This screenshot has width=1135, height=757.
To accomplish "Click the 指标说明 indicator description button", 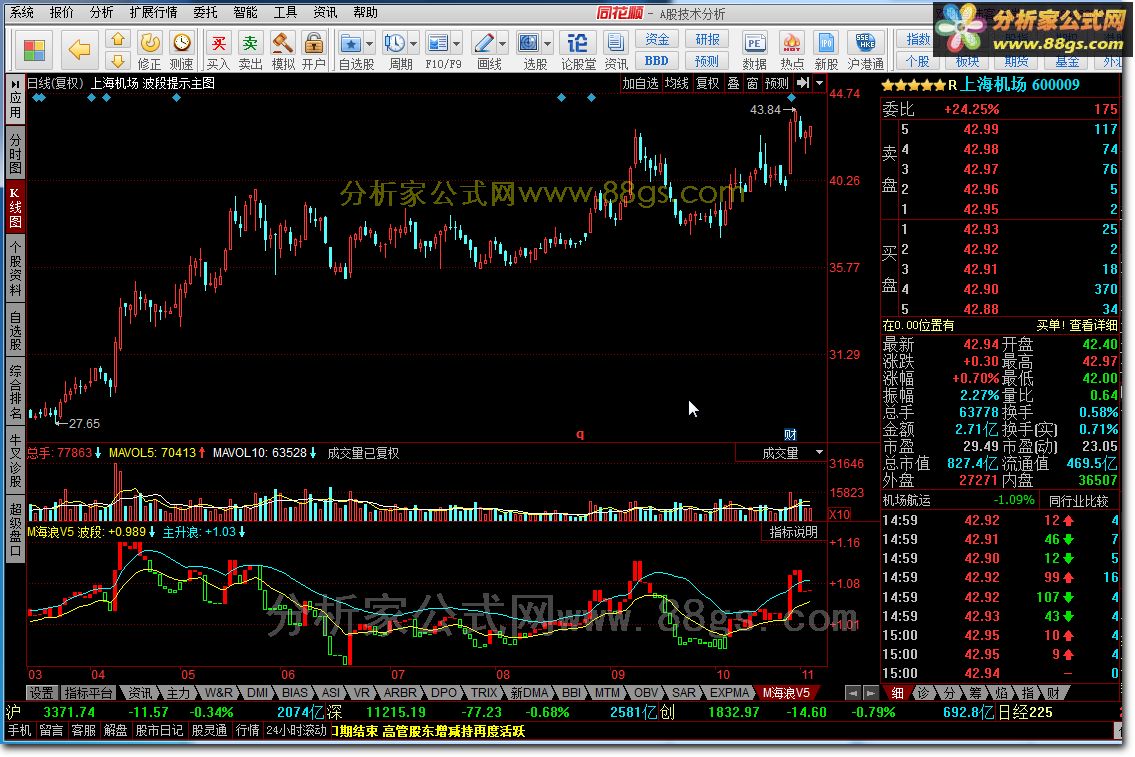I will [793, 532].
